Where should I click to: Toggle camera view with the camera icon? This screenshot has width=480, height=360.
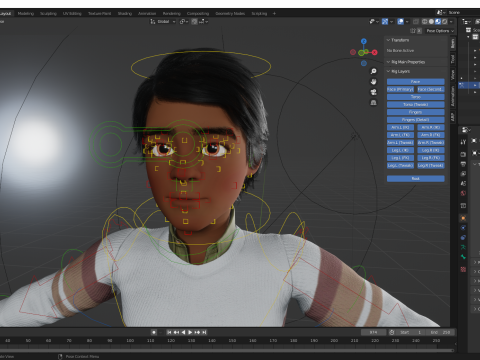click(x=374, y=92)
